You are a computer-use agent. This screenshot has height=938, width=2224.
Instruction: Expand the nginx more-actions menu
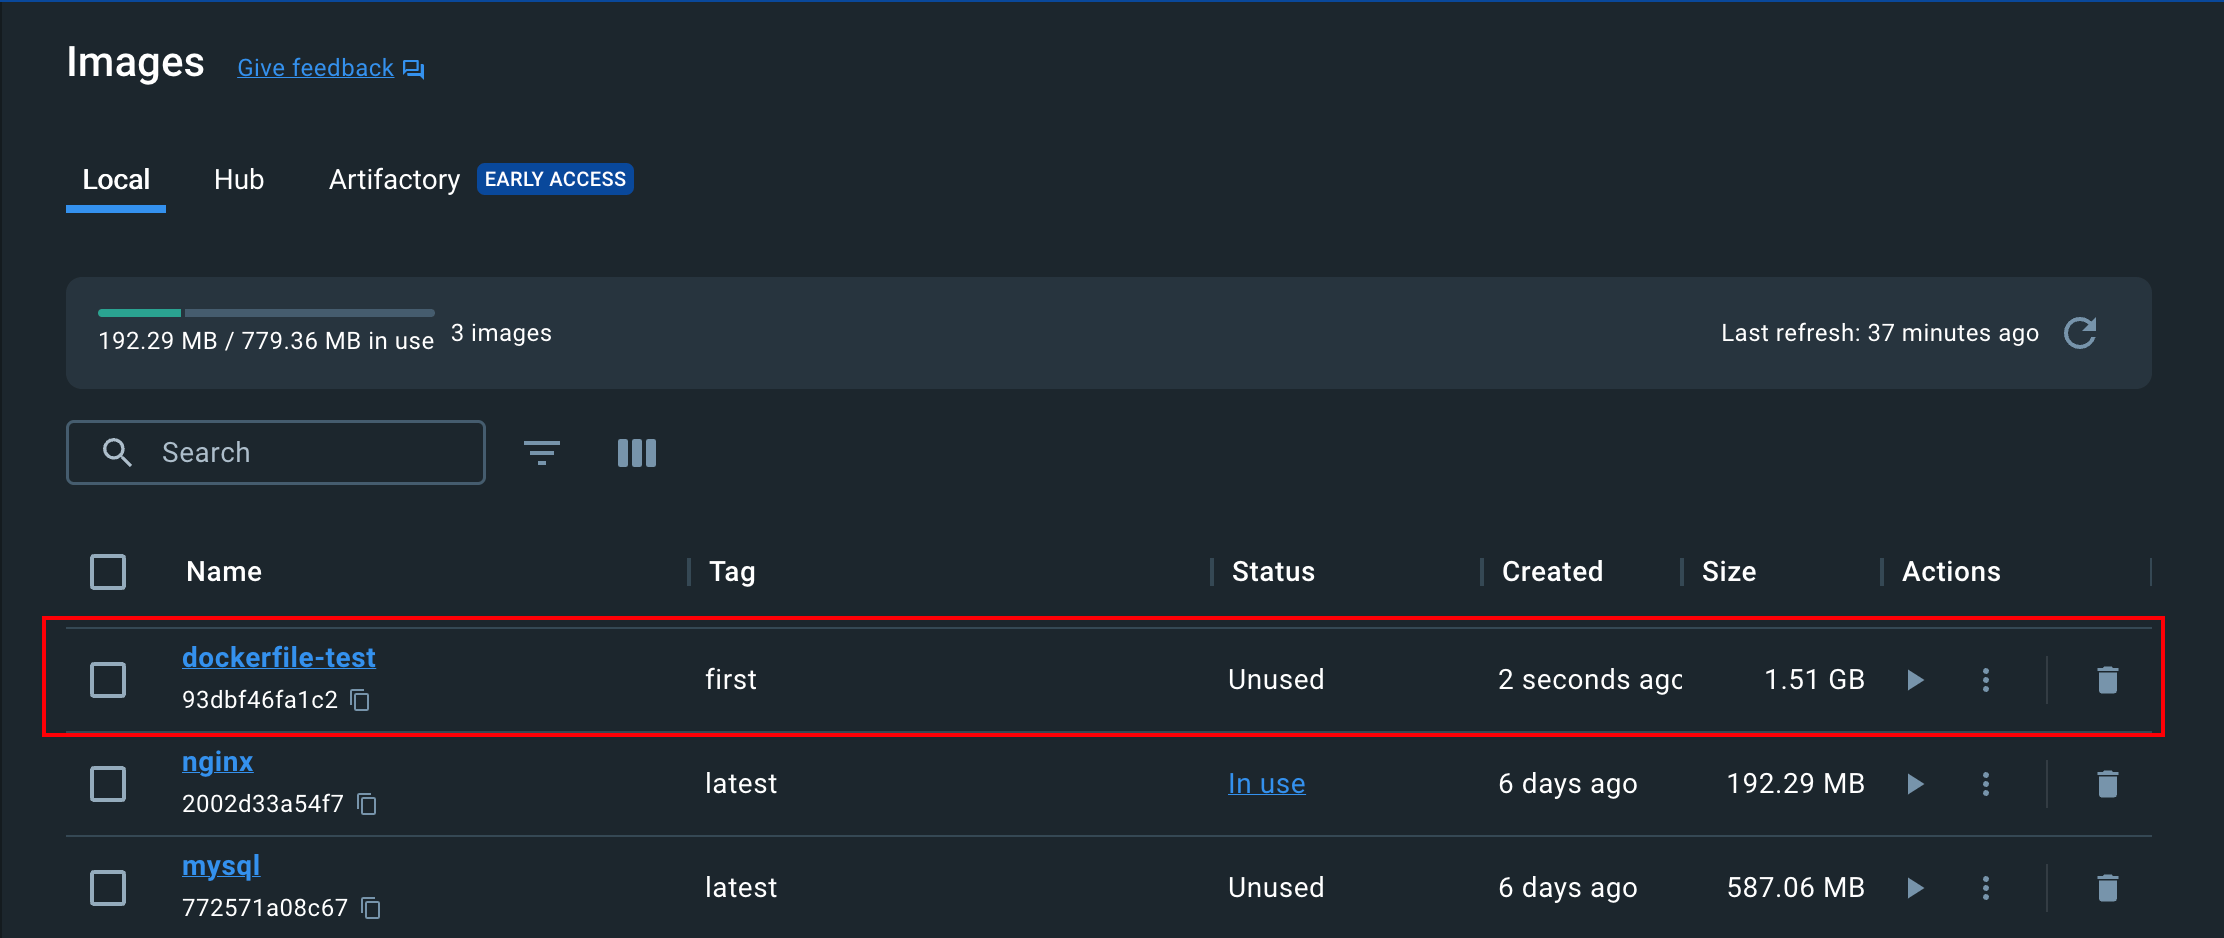1986,784
